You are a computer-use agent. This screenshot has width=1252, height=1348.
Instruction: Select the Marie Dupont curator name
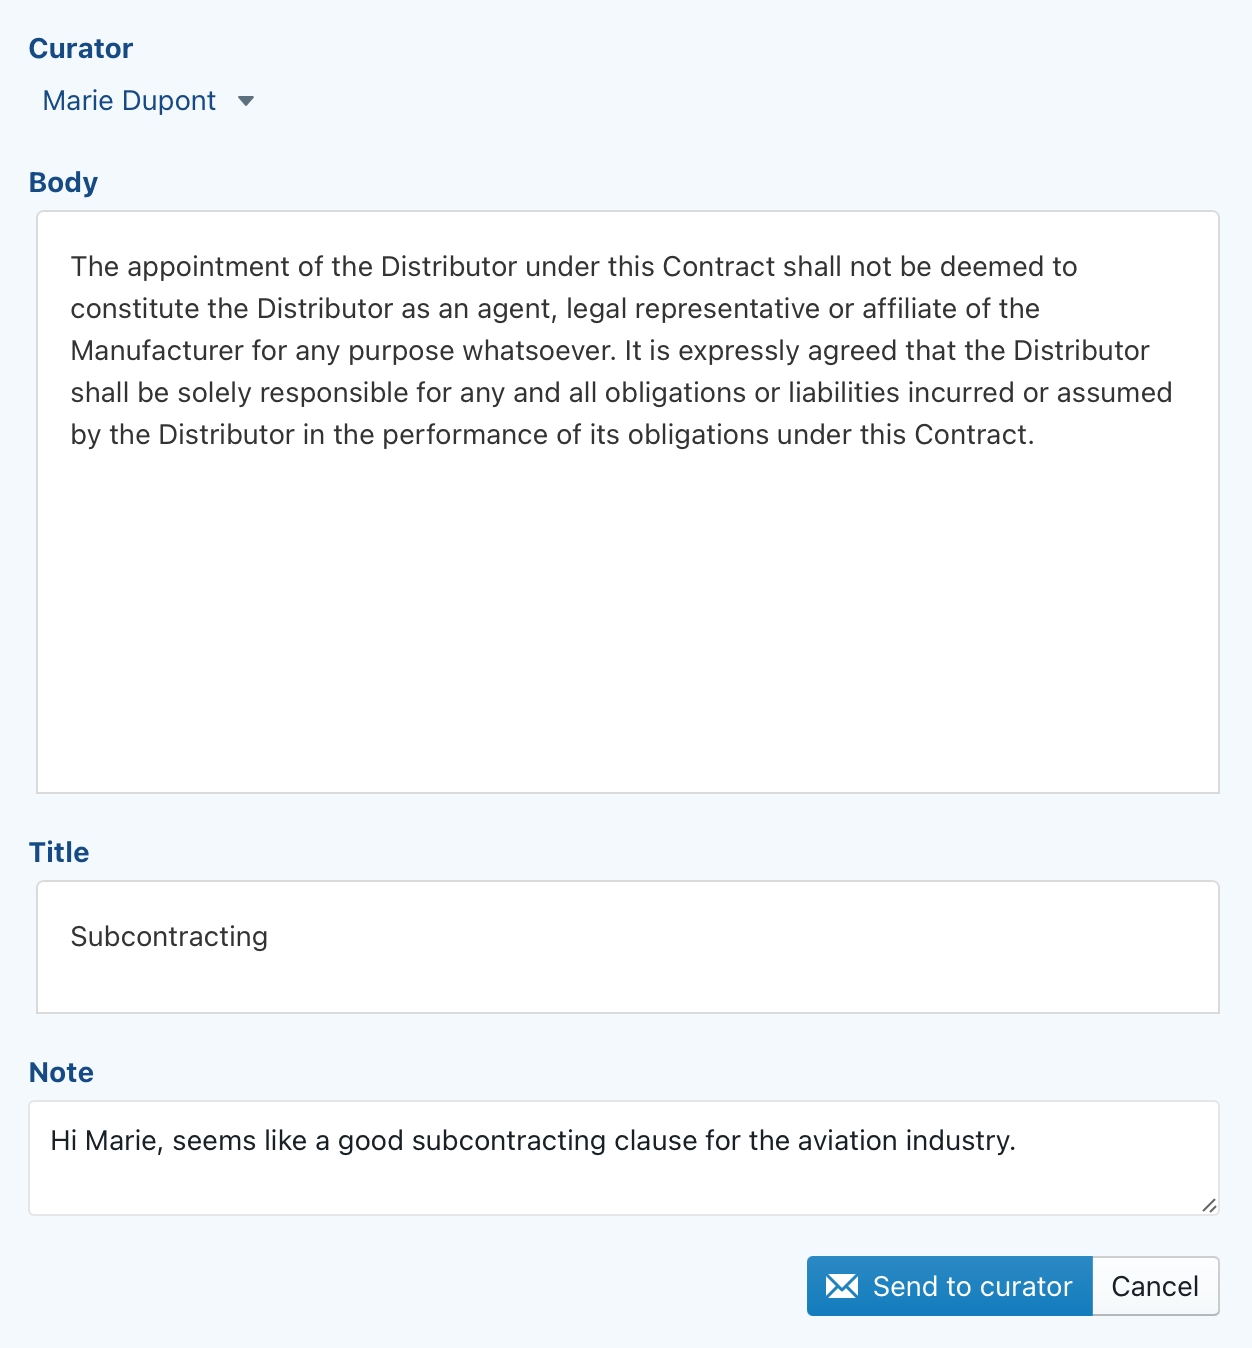pos(129,101)
